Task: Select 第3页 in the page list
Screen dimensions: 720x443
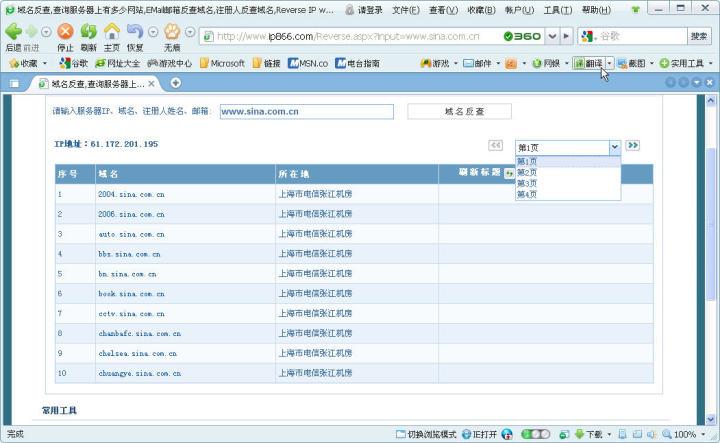Action: 527,183
